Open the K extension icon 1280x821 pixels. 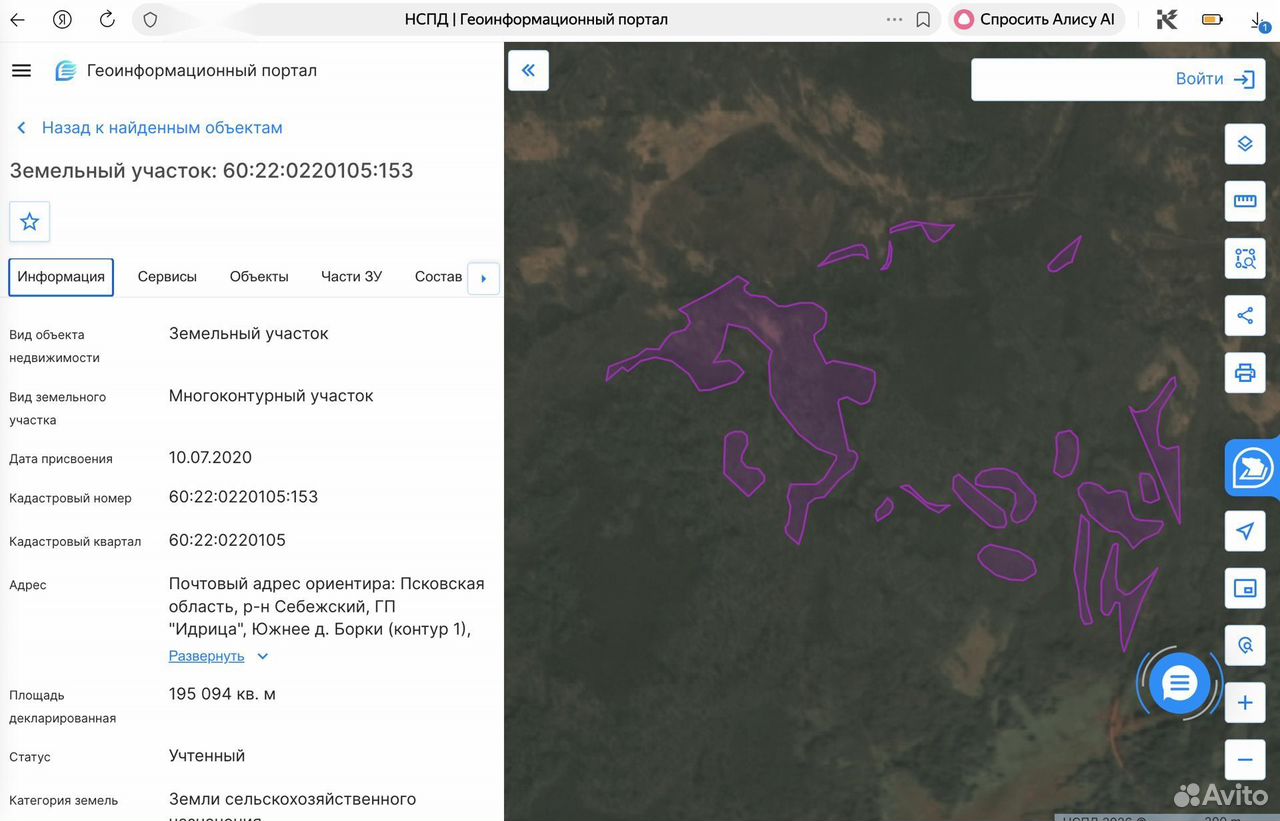point(1166,19)
